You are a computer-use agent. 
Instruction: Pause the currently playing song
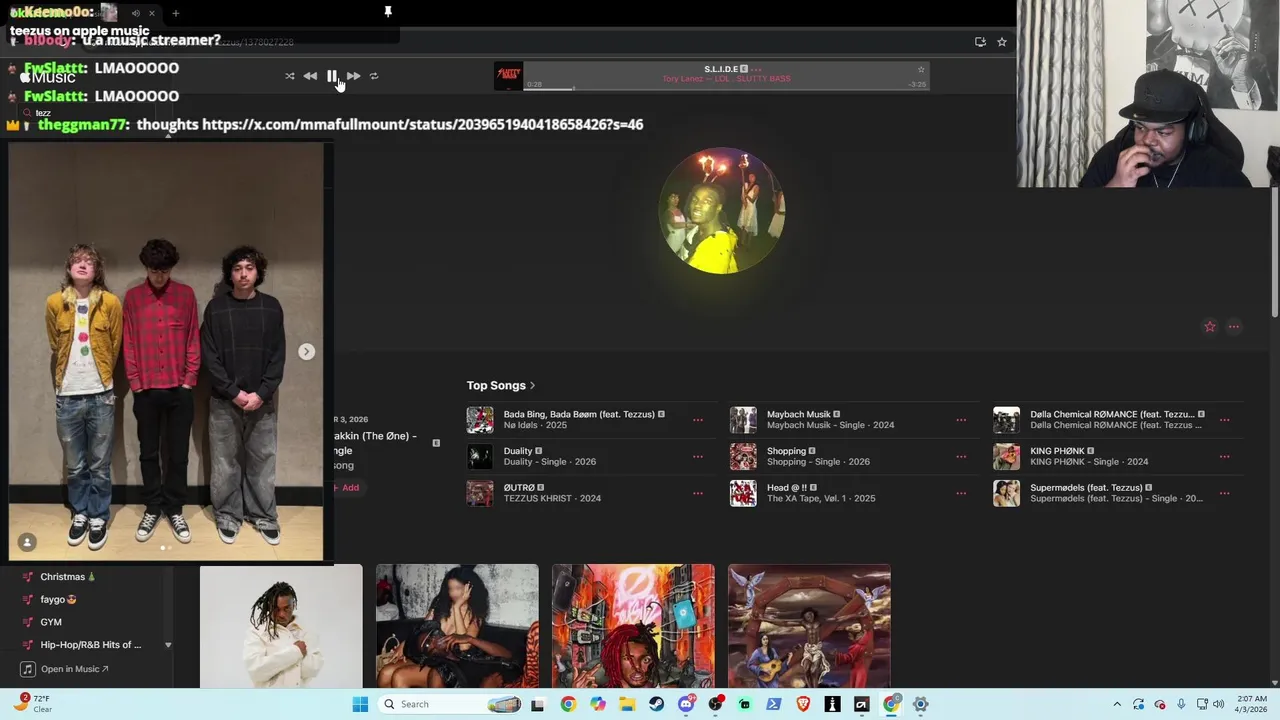332,76
